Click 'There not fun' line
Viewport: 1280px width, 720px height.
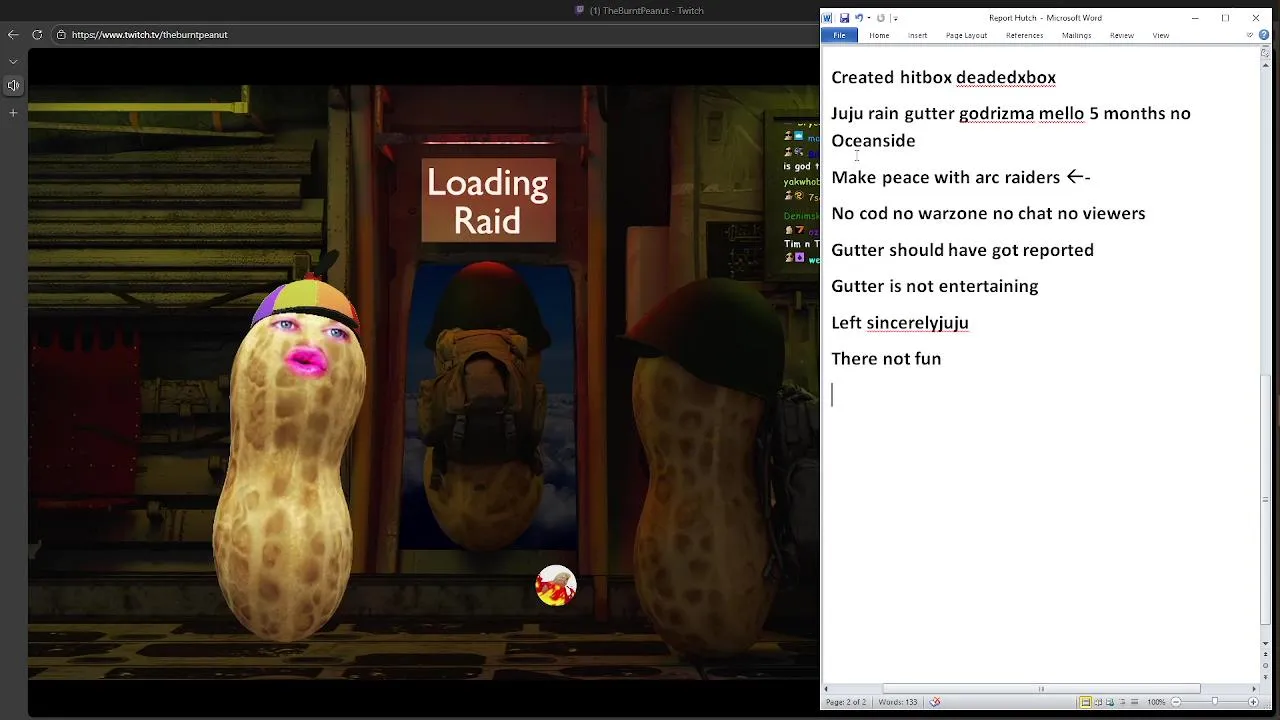[x=886, y=358]
